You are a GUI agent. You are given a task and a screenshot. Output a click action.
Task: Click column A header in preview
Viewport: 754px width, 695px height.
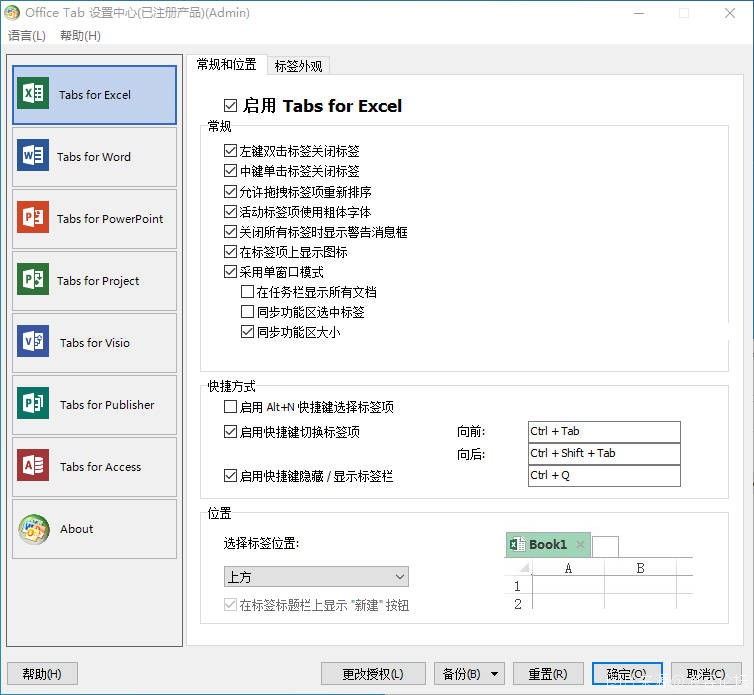(x=568, y=568)
